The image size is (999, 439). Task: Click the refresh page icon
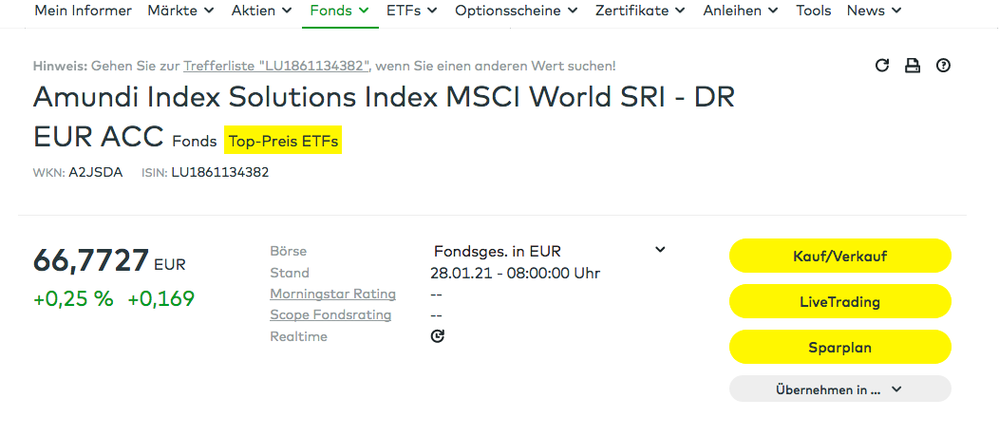(x=882, y=66)
